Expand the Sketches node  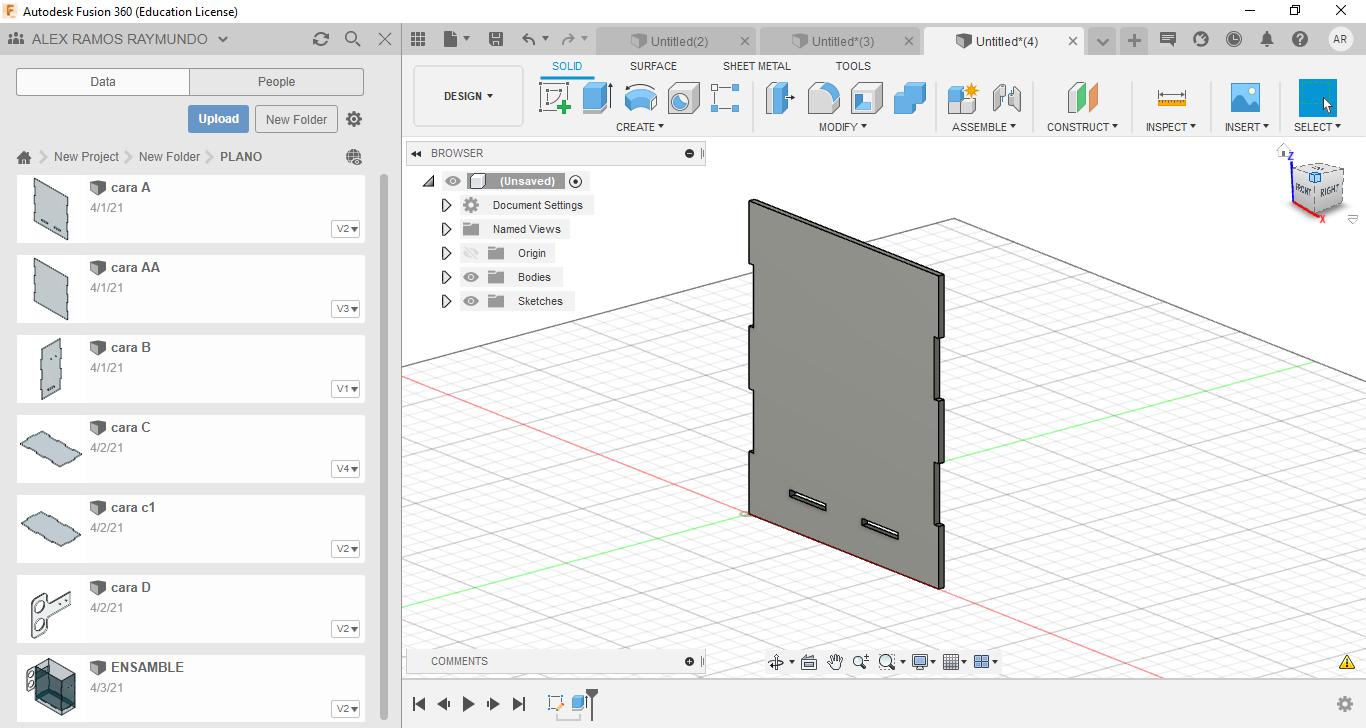tap(446, 301)
